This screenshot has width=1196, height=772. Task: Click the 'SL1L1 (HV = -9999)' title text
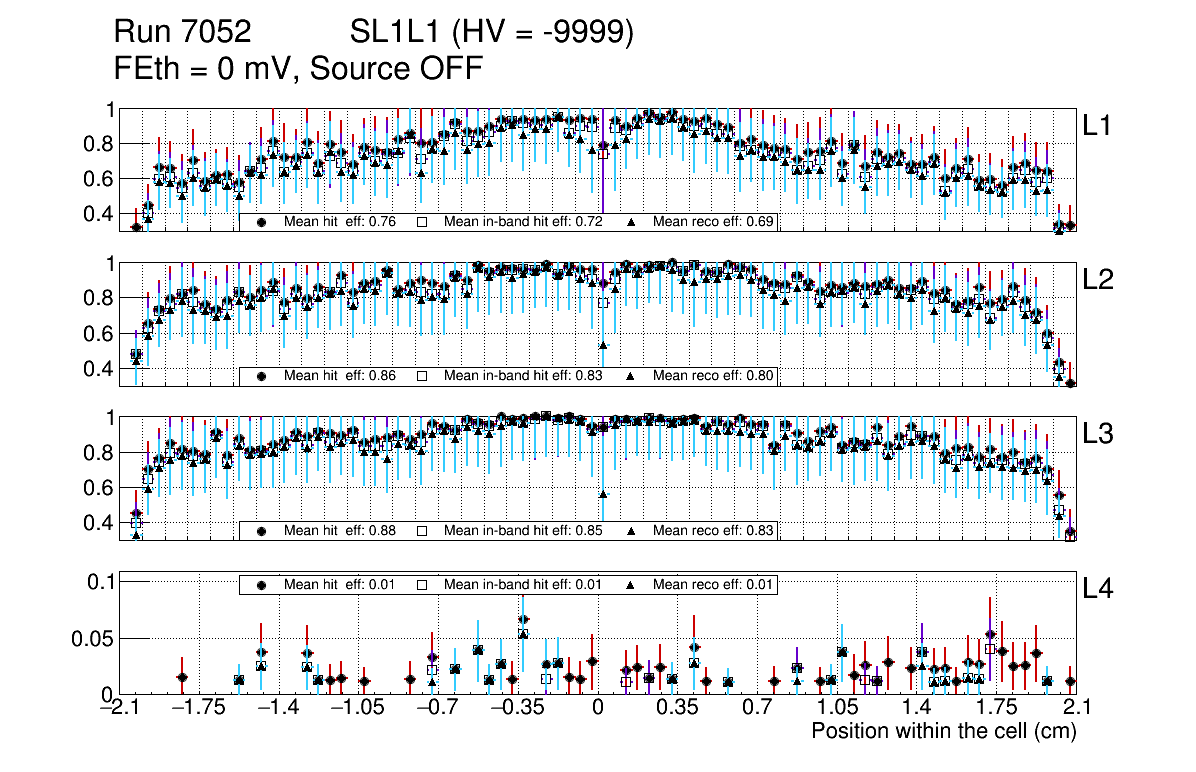(492, 34)
